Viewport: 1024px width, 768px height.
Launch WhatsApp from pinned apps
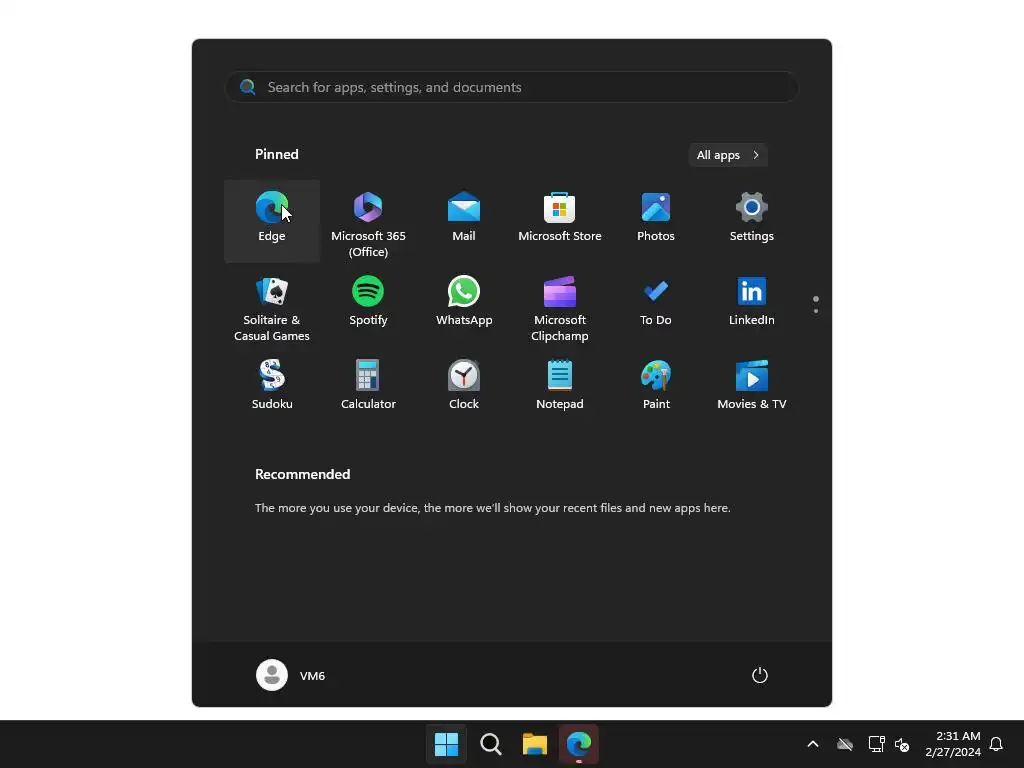(x=464, y=306)
